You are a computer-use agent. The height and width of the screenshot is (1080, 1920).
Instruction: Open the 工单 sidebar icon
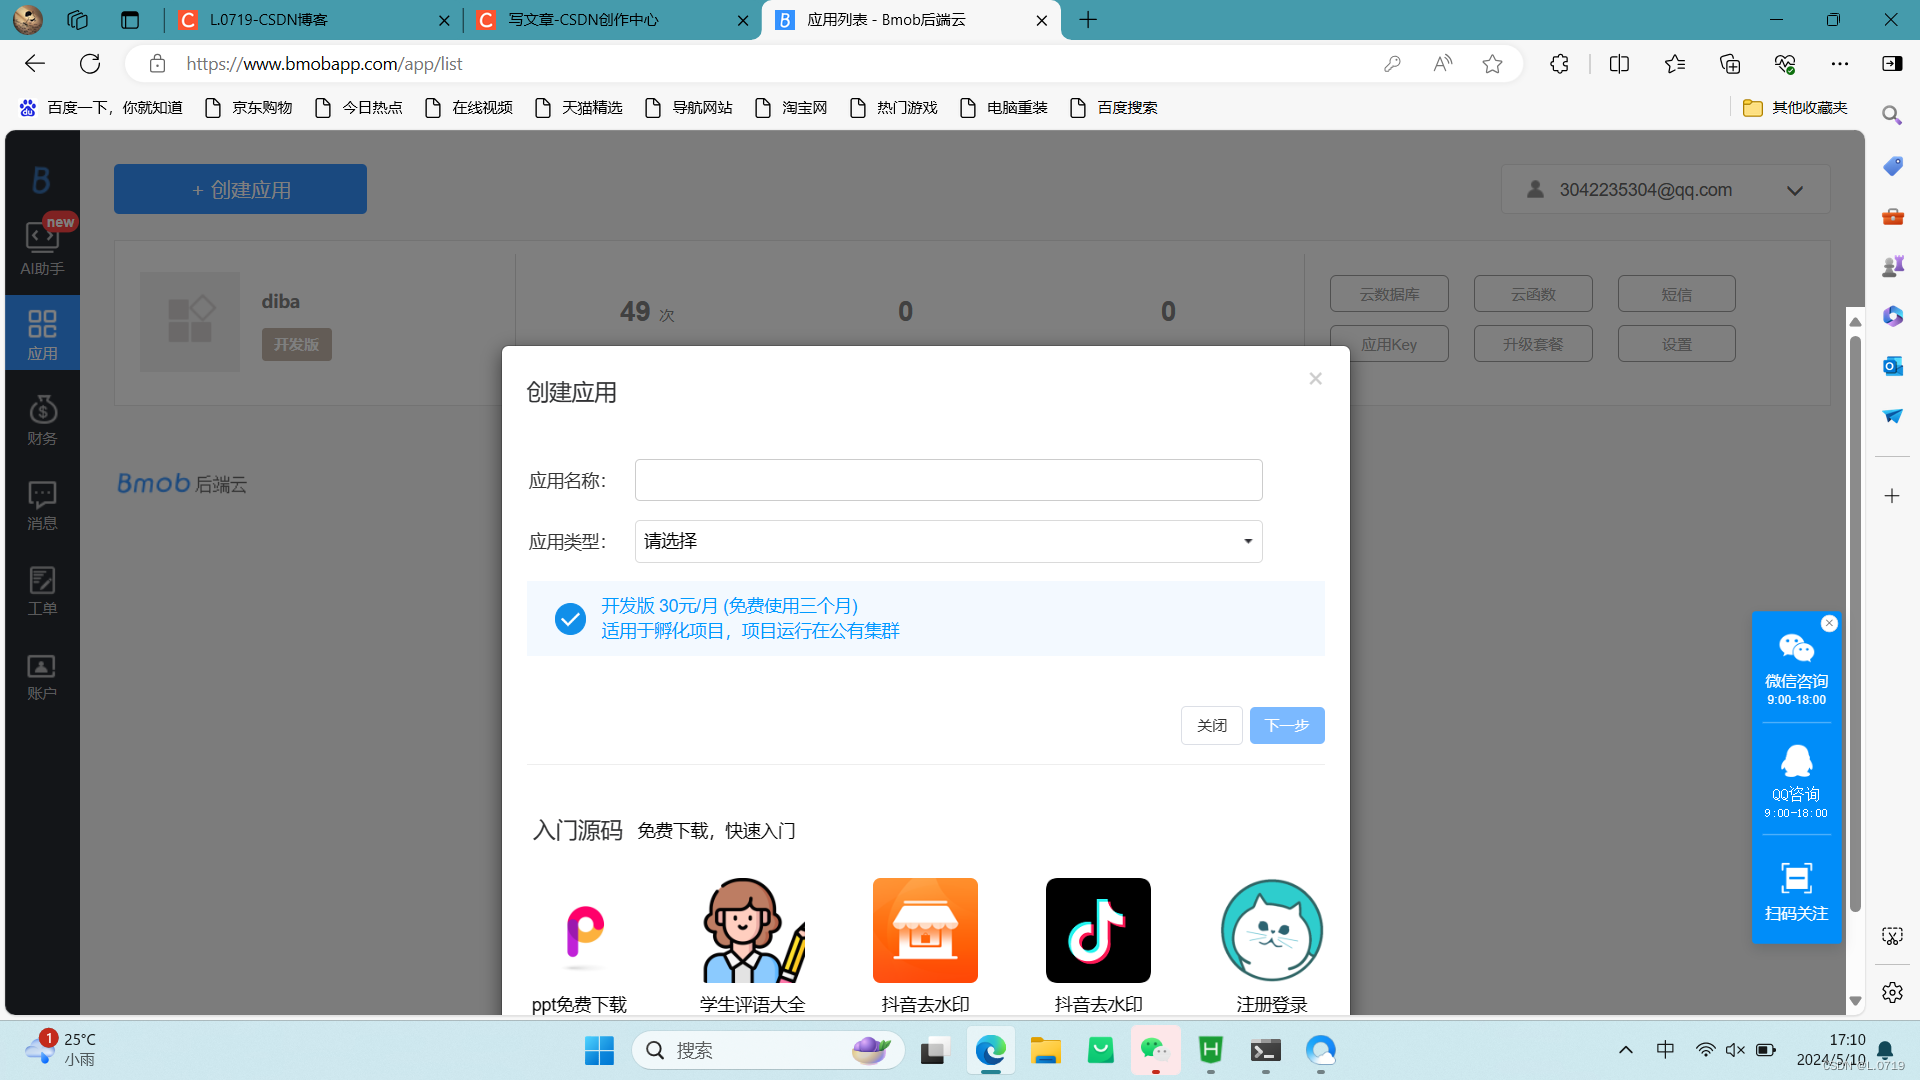click(x=41, y=589)
